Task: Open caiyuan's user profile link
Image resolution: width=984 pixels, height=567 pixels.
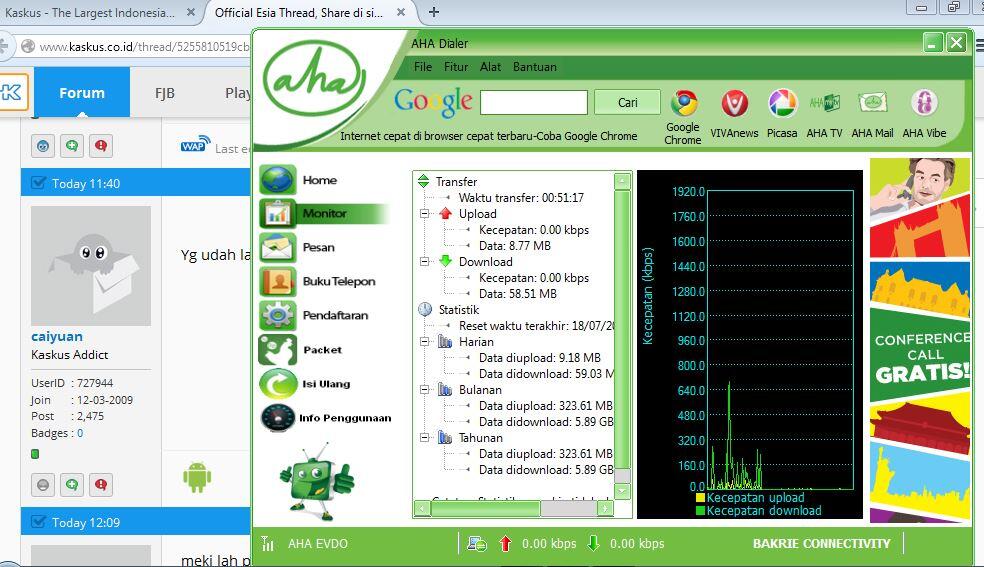Action: pos(57,337)
